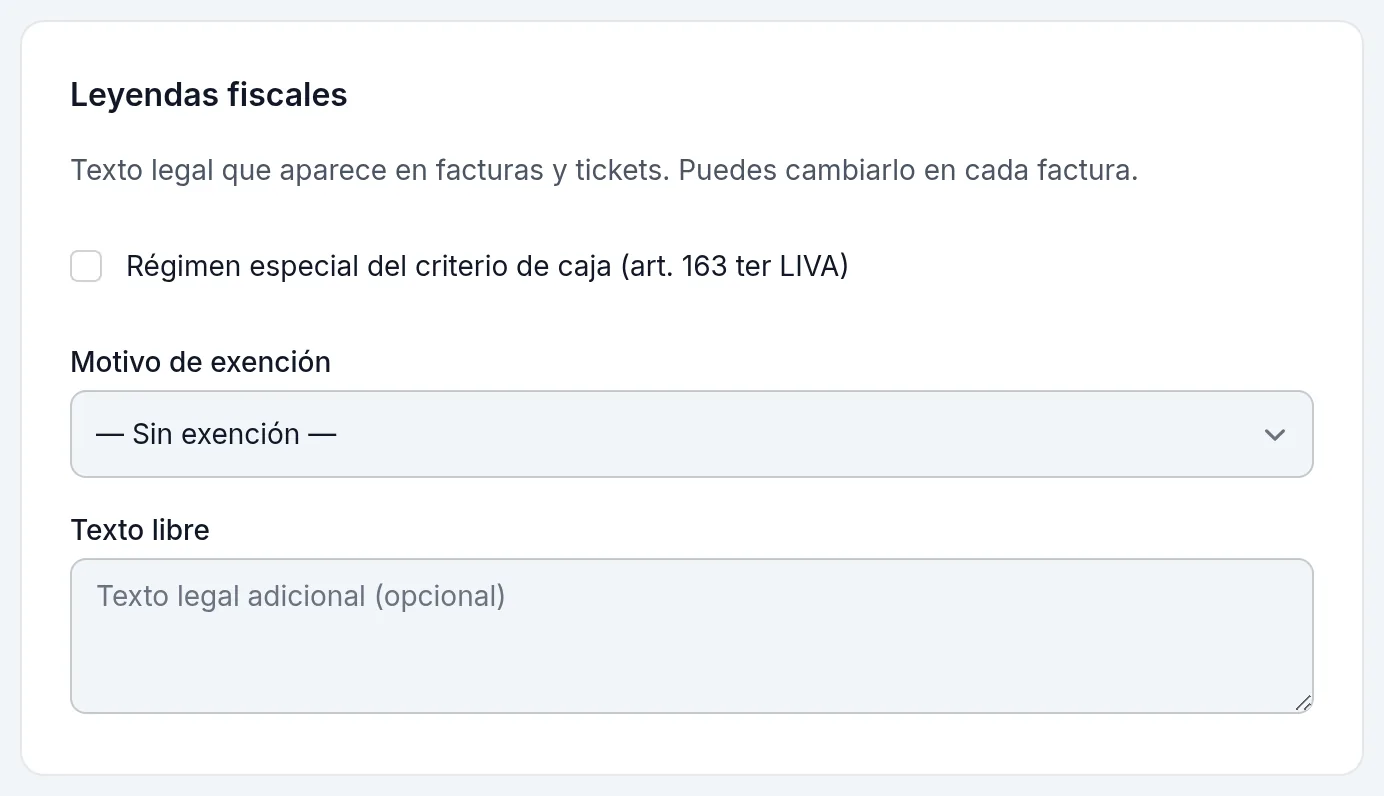Click into the Texto libre textarea
Viewport: 1384px width, 796px height.
click(x=692, y=636)
